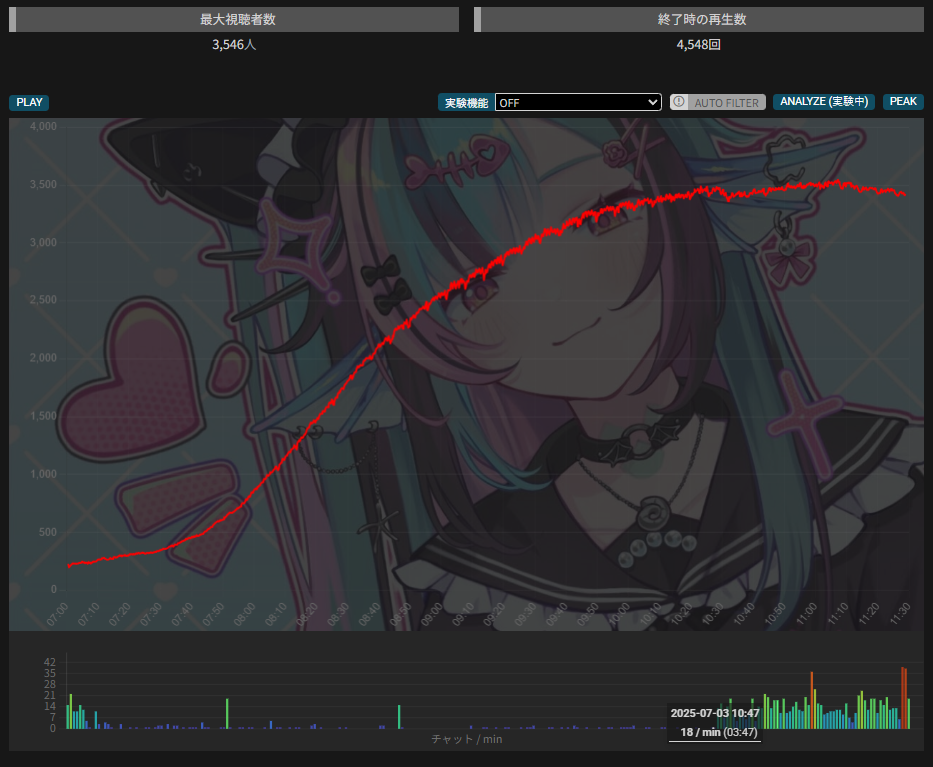Click the PLAY button
Screen dimensions: 933x767
tap(29, 102)
